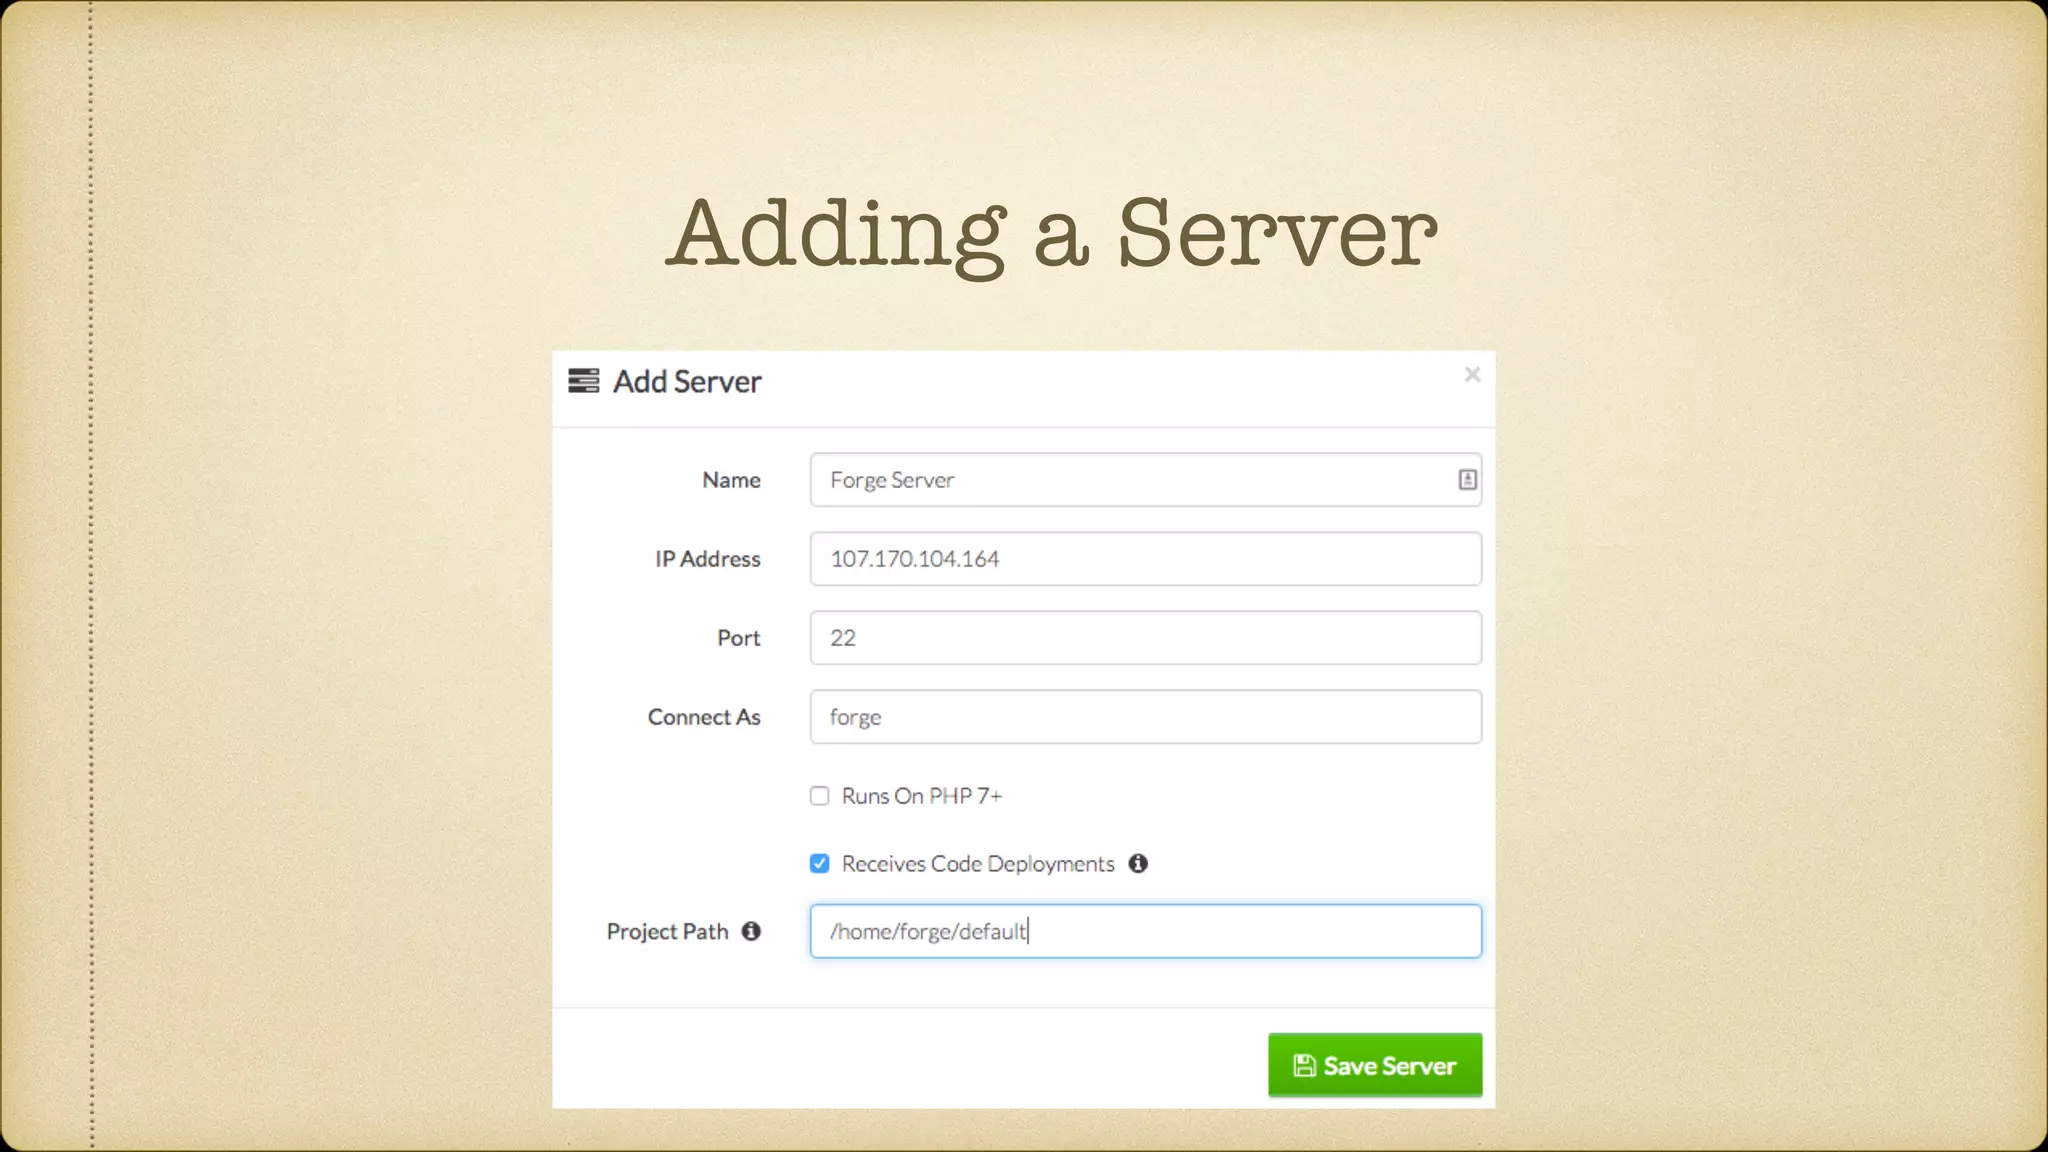Click the Project Path input field
This screenshot has height=1152, width=2048.
1146,931
